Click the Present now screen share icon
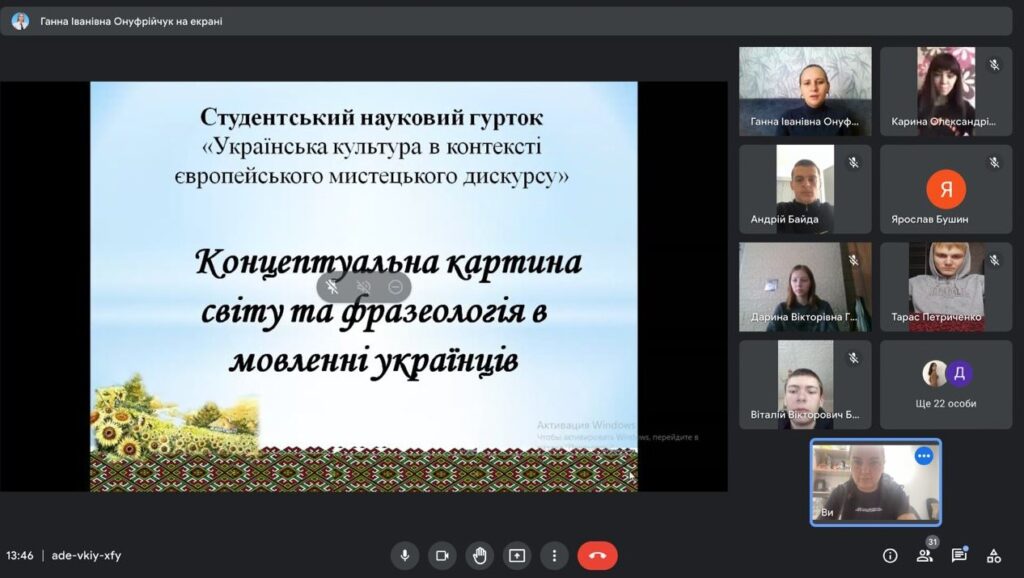Image resolution: width=1024 pixels, height=578 pixels. point(516,555)
